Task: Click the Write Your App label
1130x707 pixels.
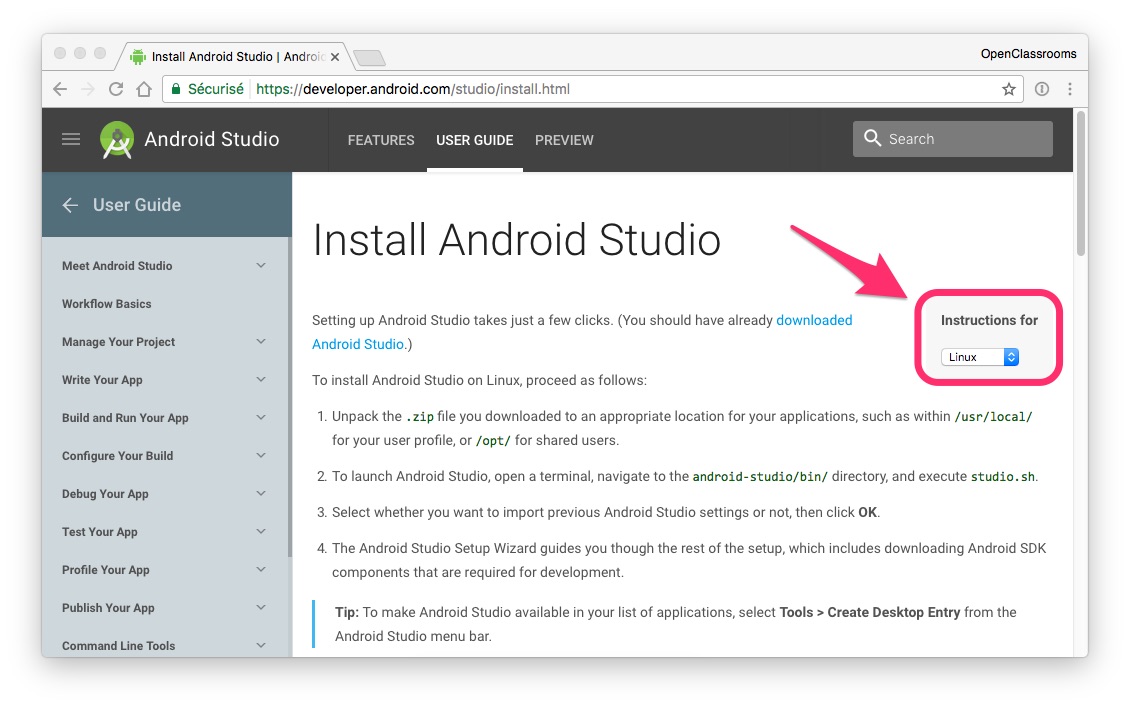Action: 102,380
